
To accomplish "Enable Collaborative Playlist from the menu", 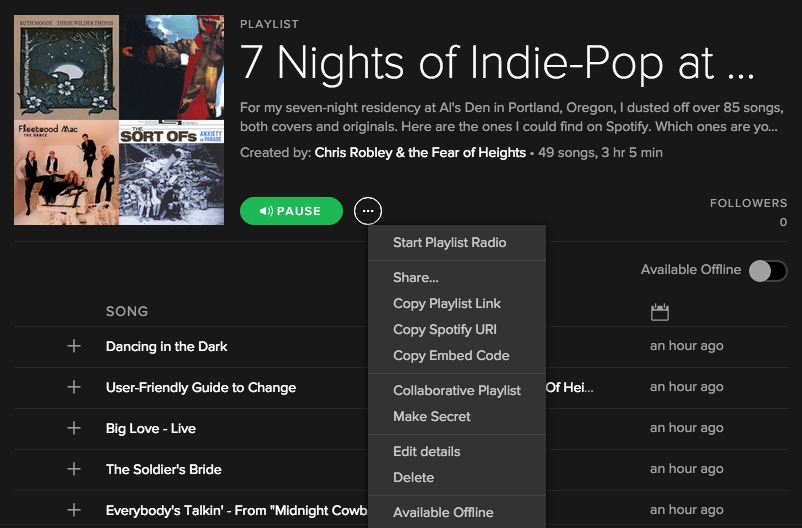I will click(x=457, y=390).
